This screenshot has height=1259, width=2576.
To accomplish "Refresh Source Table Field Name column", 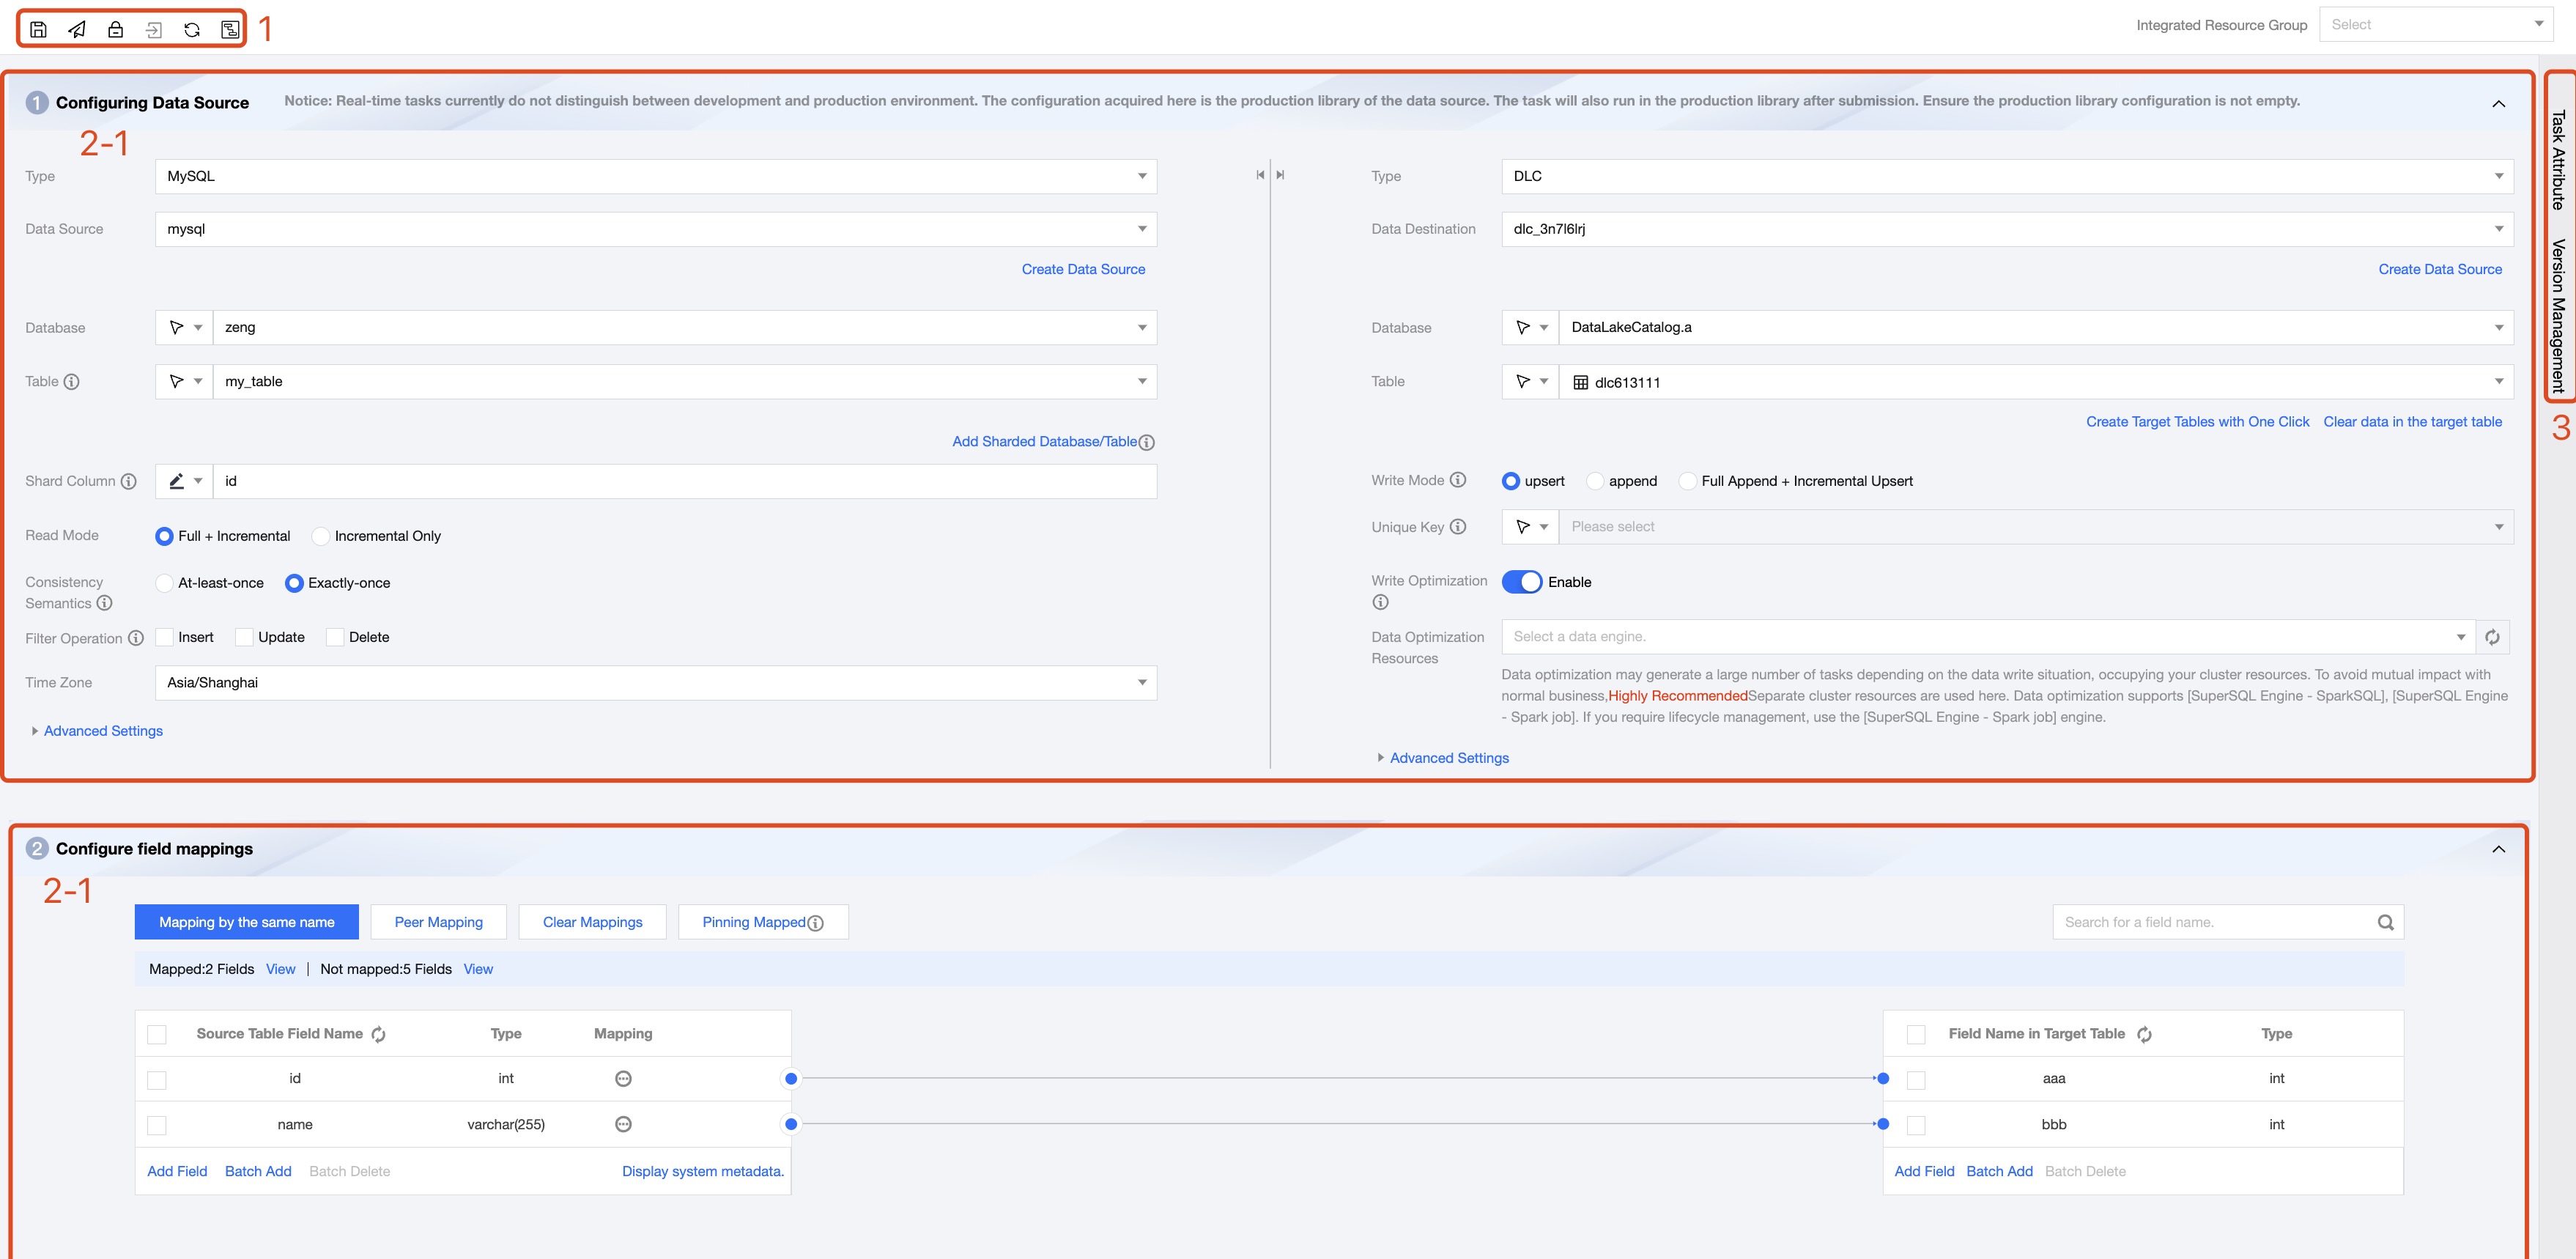I will [x=378, y=1034].
